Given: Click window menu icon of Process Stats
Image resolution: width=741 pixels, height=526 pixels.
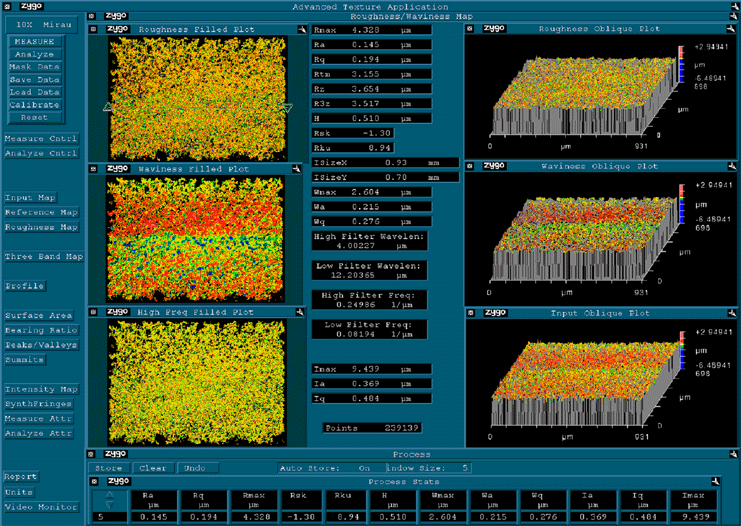Looking at the screenshot, I should [x=95, y=481].
